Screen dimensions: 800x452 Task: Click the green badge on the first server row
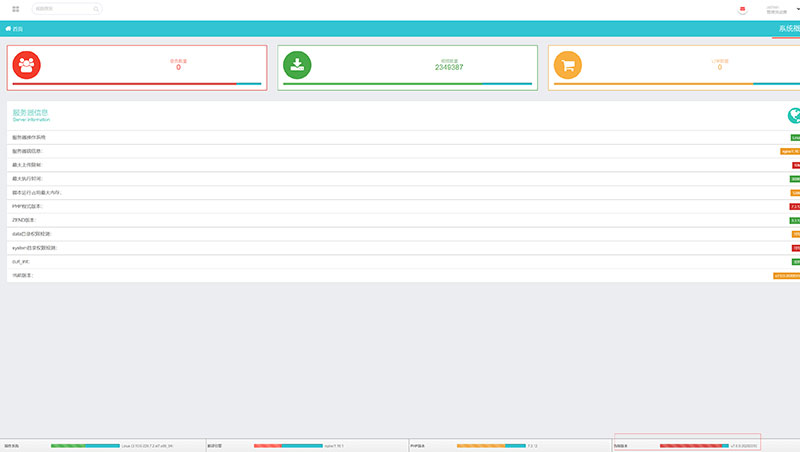(x=795, y=137)
